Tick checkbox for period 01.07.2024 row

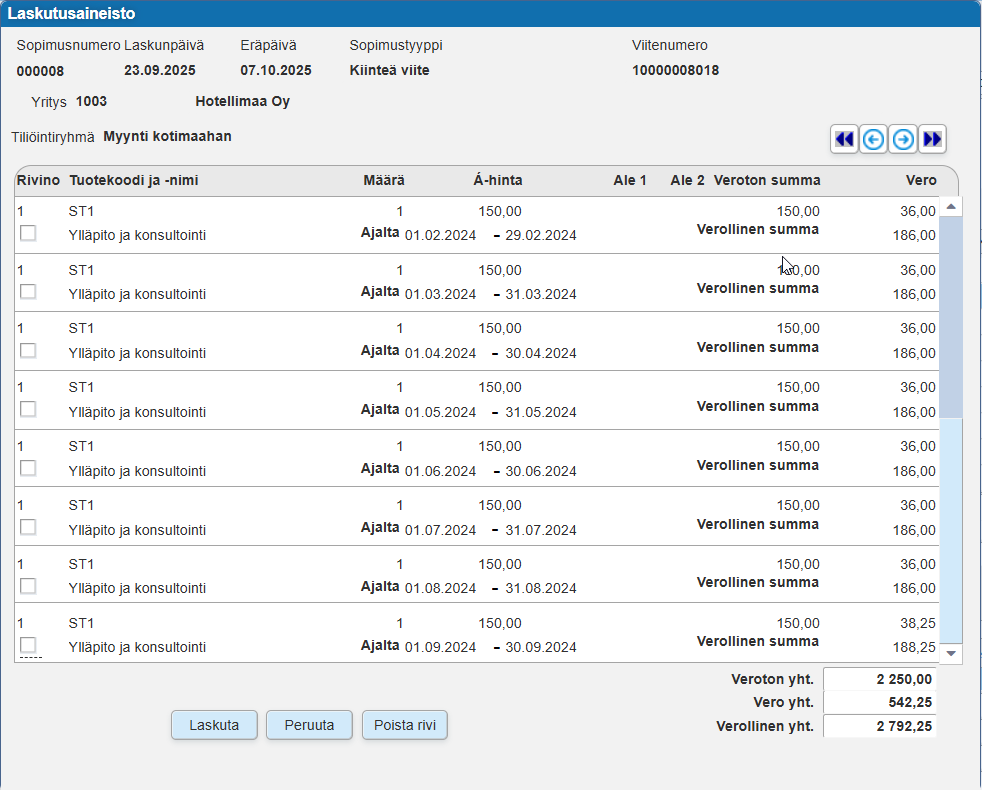tap(28, 528)
